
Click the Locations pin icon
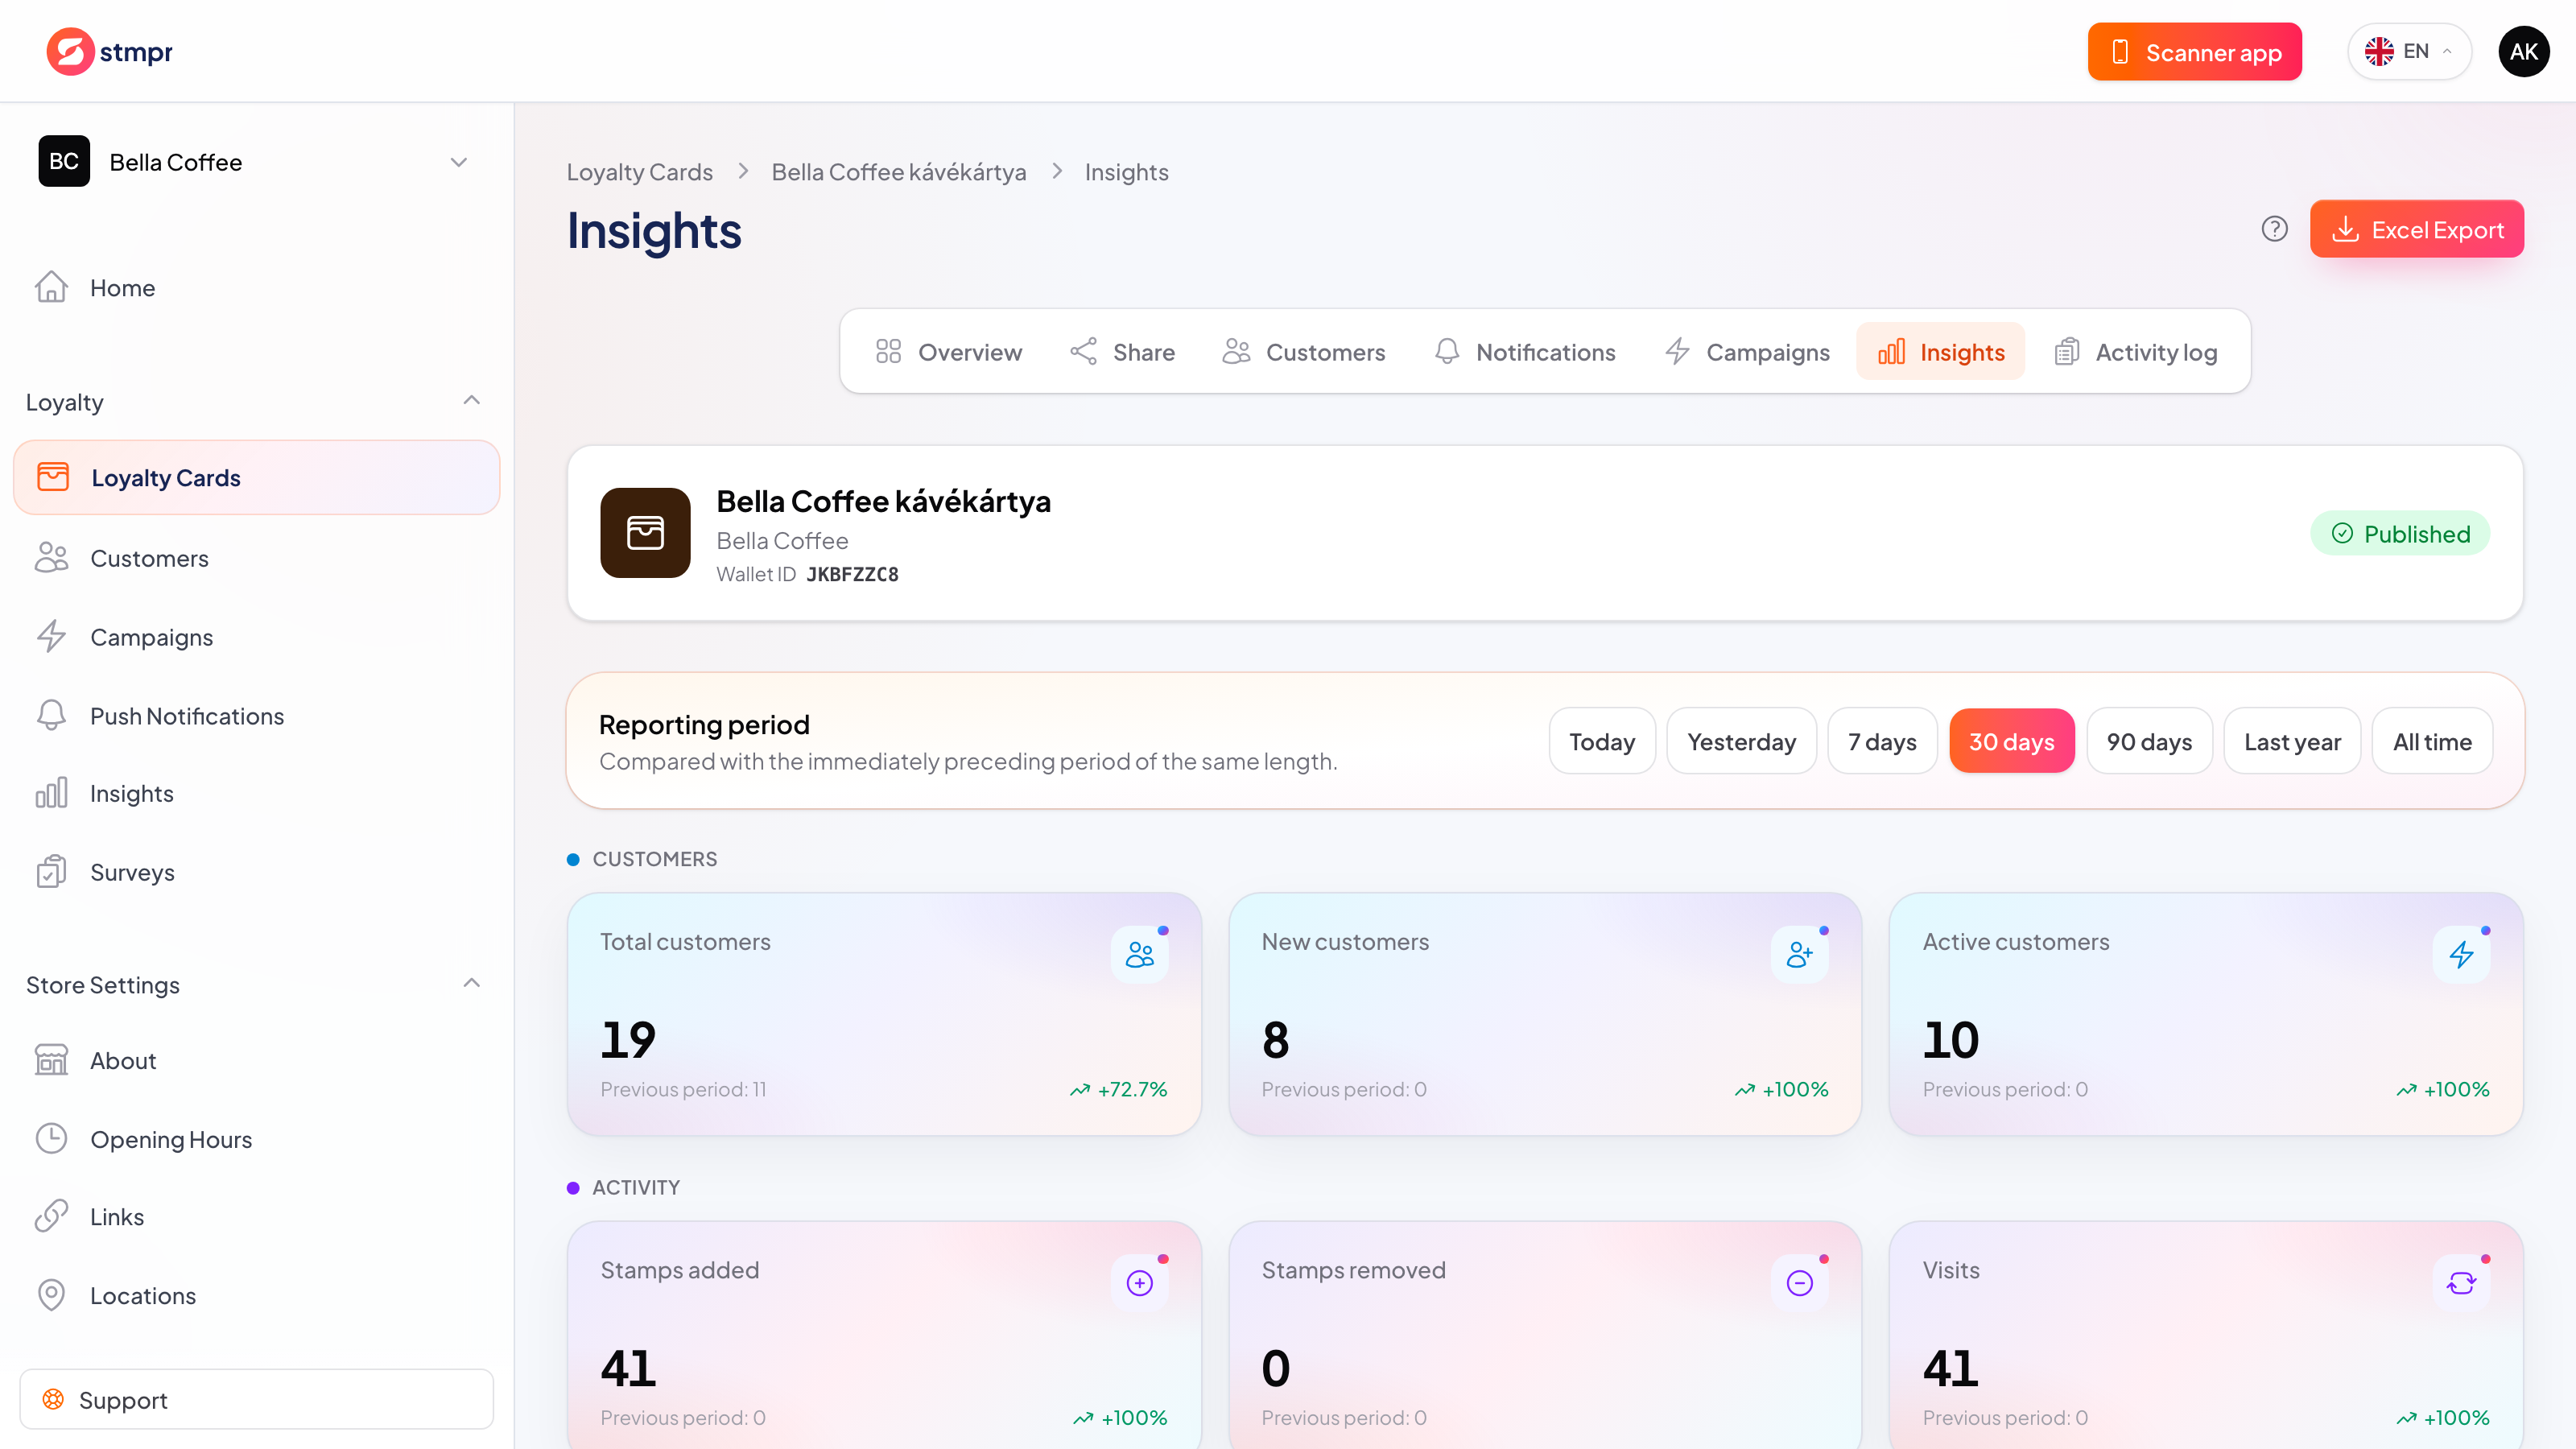(51, 1295)
